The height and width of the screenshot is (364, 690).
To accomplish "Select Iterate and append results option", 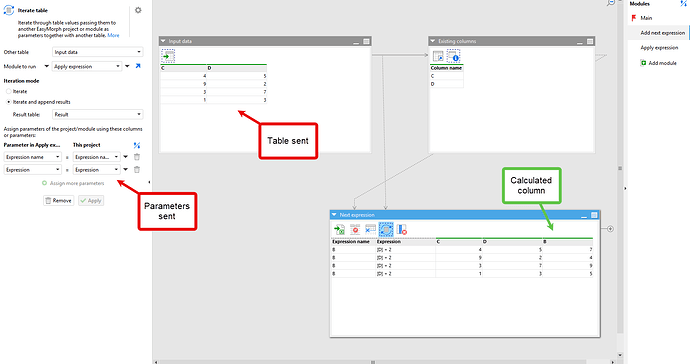I will [8, 102].
